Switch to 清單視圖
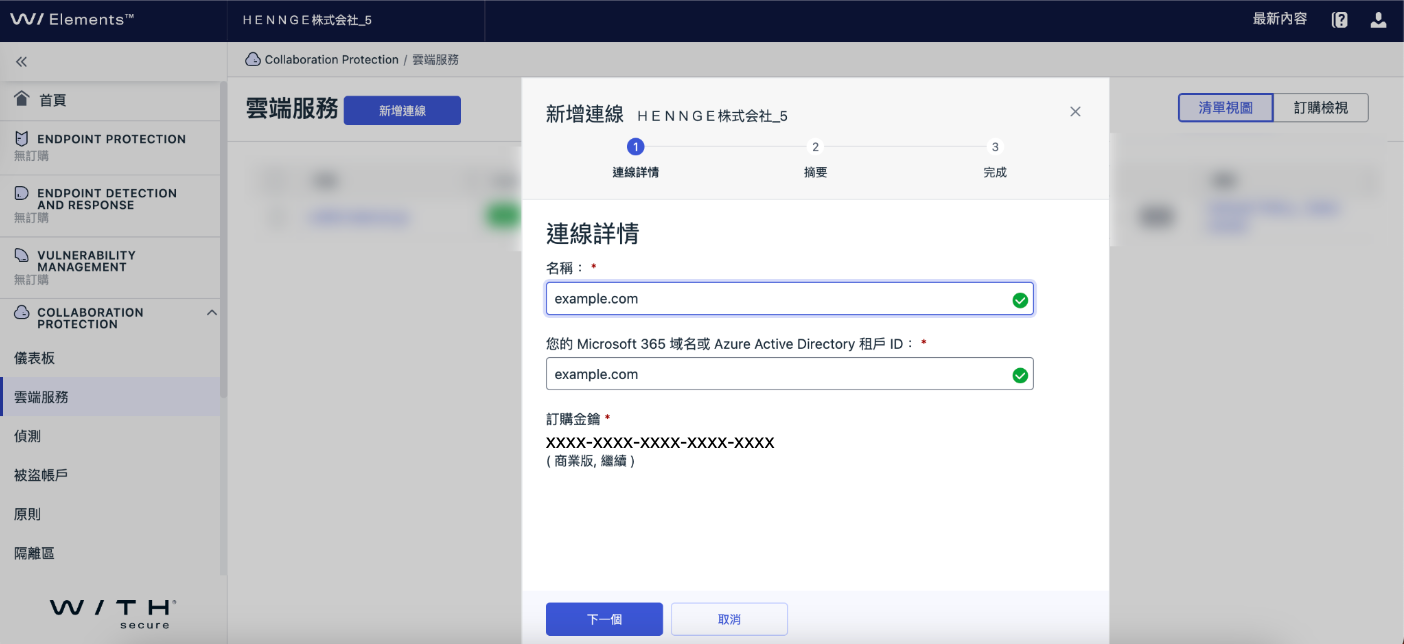 point(1225,108)
